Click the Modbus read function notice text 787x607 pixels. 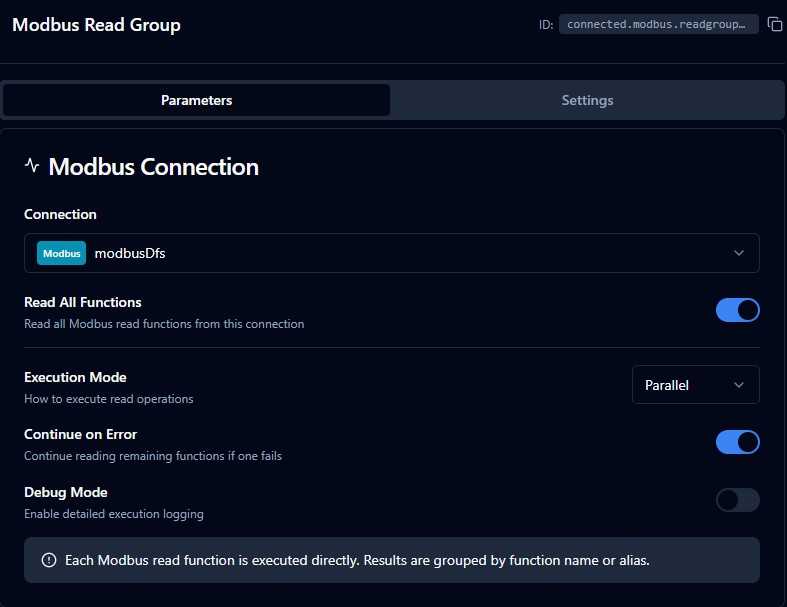357,560
